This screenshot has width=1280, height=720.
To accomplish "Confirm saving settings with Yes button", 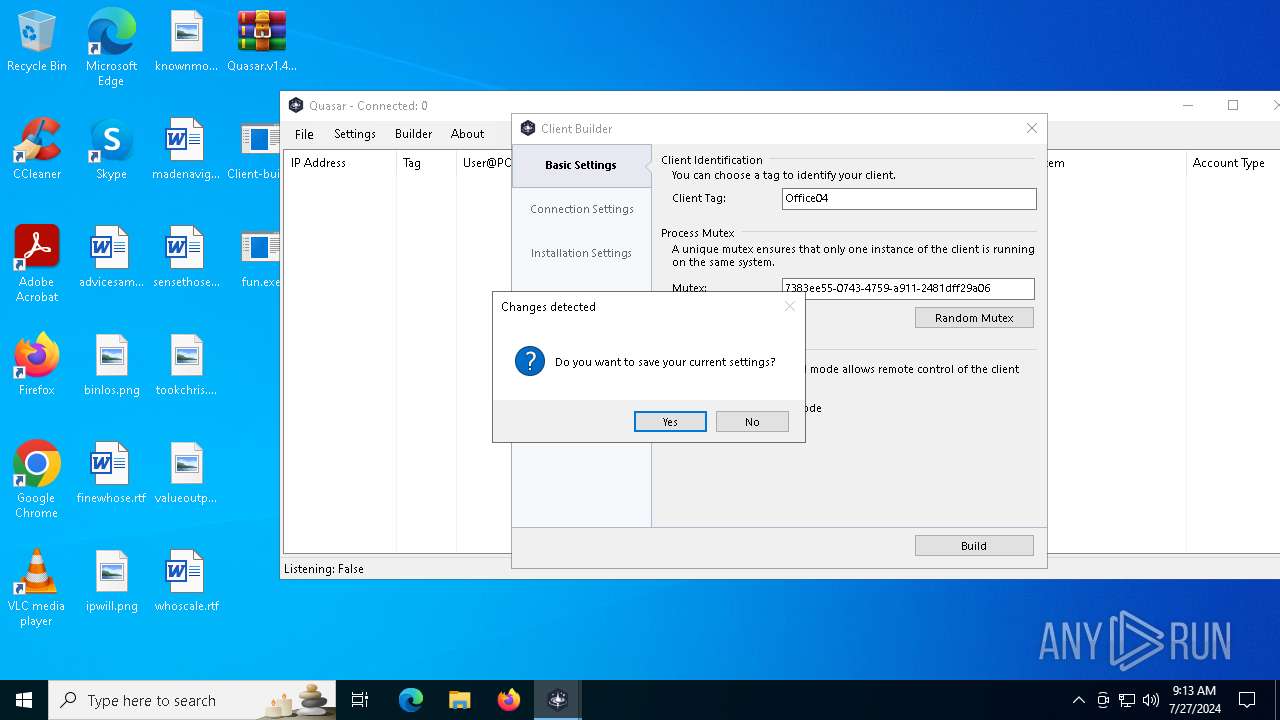I will point(670,422).
